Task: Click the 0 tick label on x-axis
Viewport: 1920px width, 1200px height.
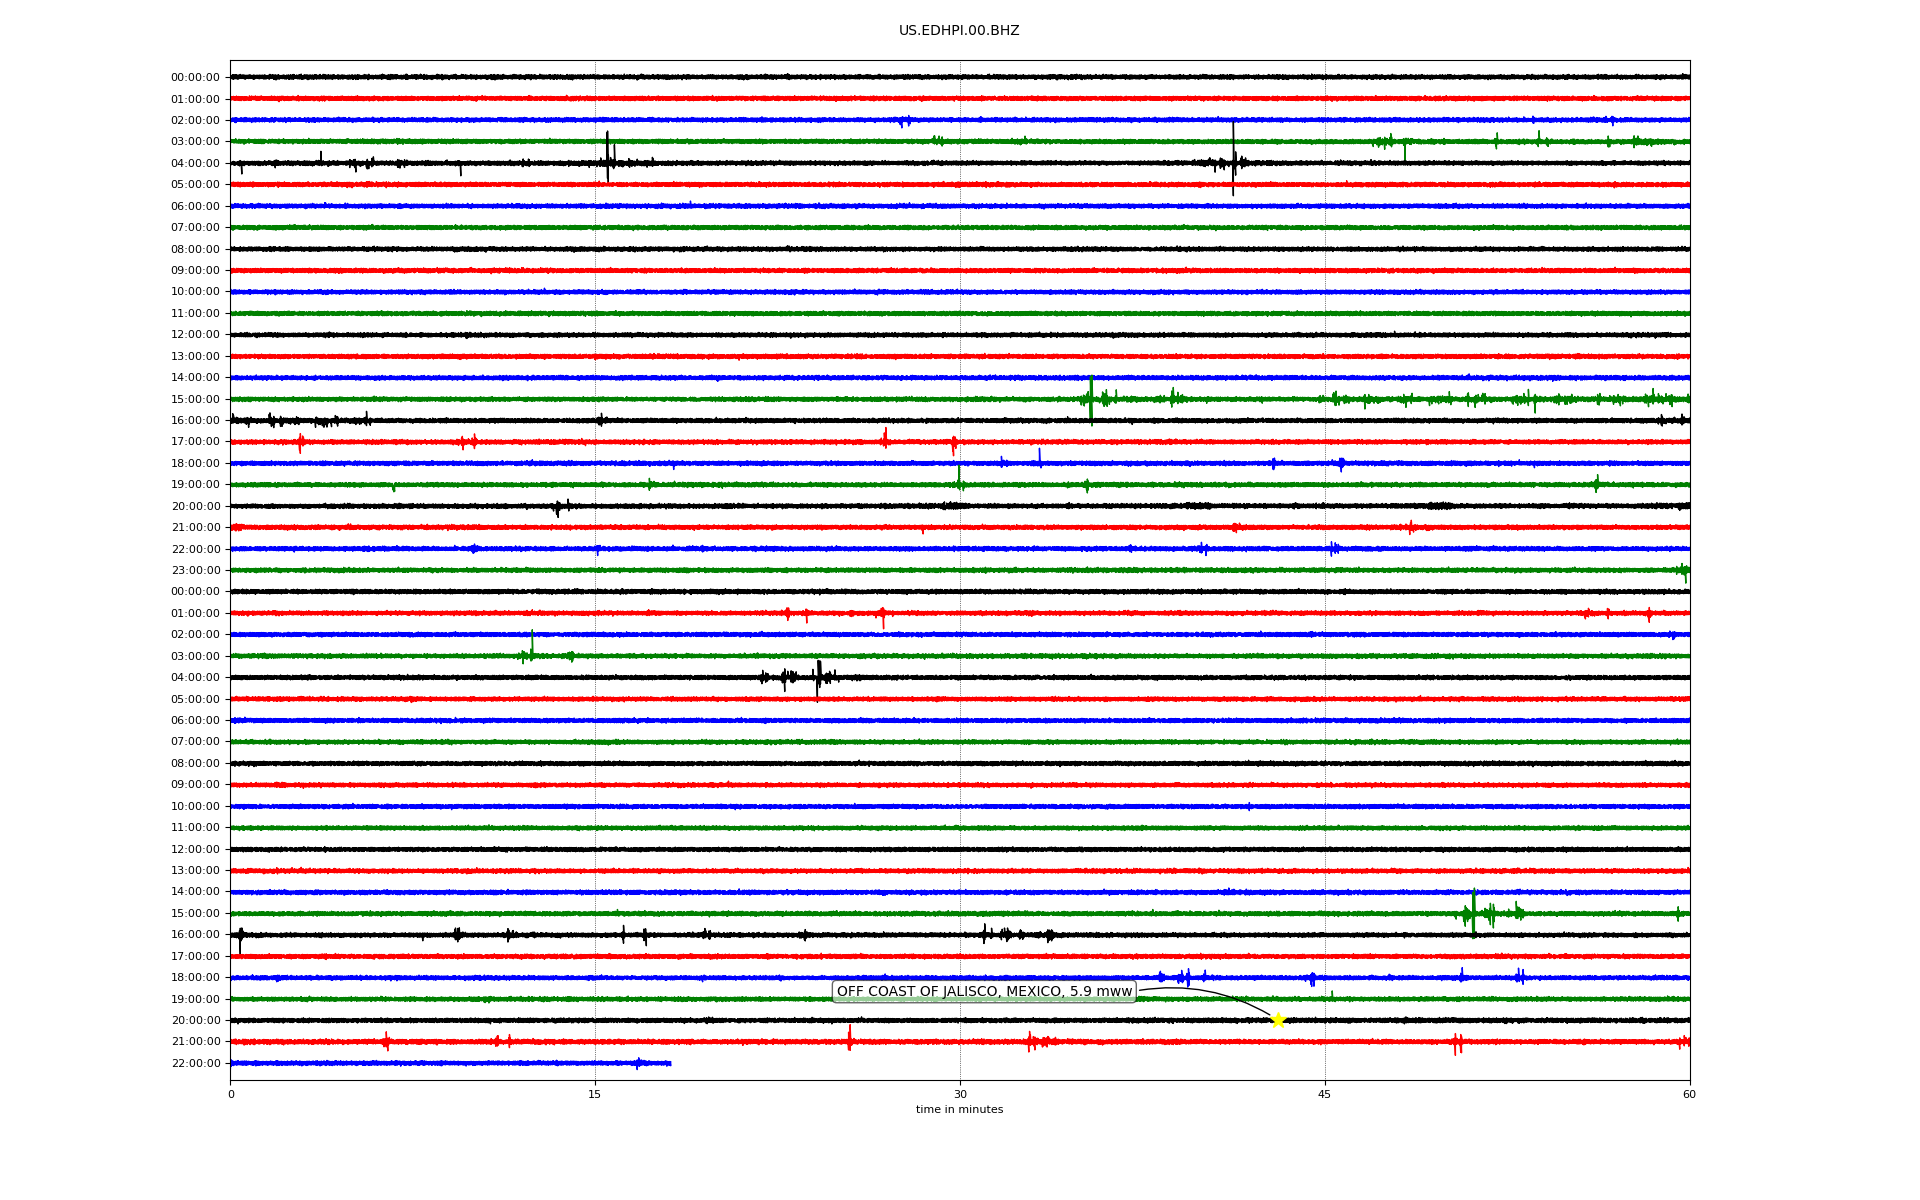Action: tap(231, 1094)
